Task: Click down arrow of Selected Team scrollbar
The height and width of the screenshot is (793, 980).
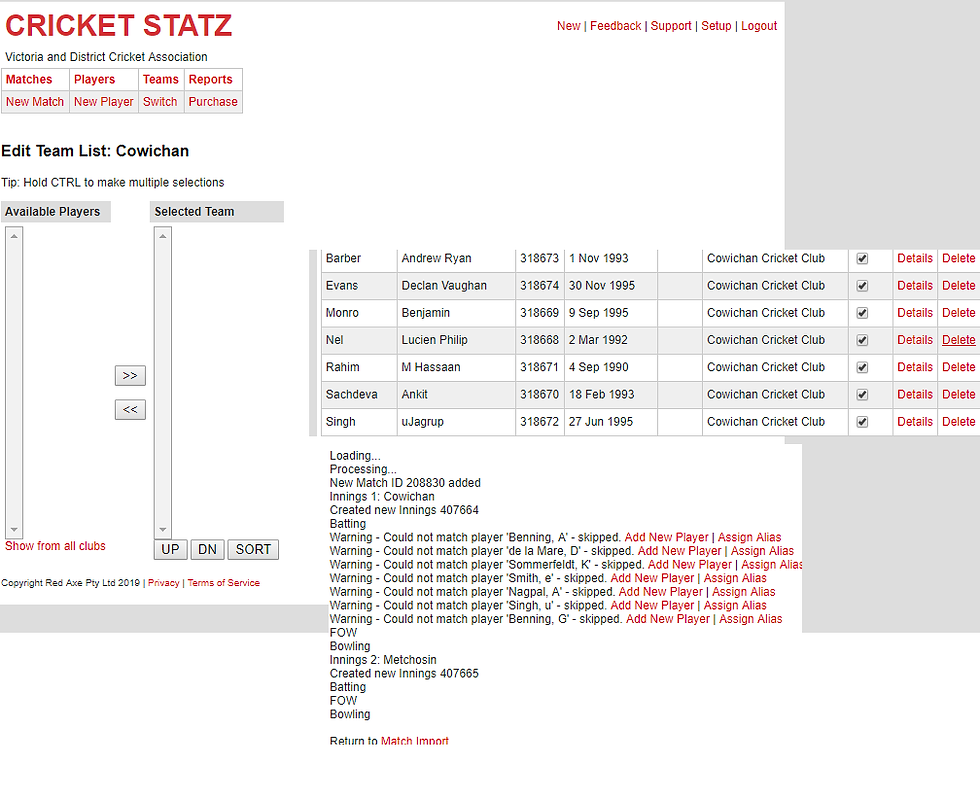Action: tap(162, 530)
